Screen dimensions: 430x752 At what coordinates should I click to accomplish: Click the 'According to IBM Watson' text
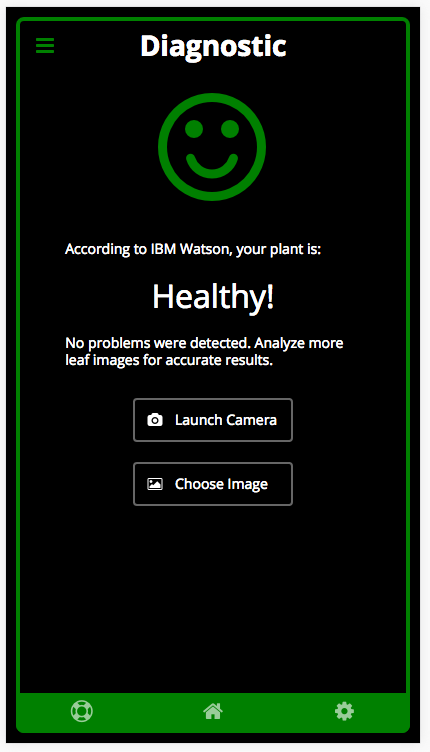[193, 249]
